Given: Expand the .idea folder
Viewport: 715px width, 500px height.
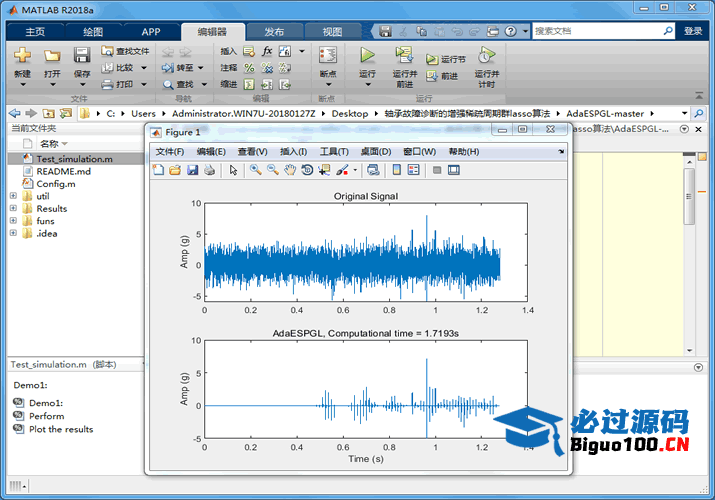Looking at the screenshot, I should 13,233.
